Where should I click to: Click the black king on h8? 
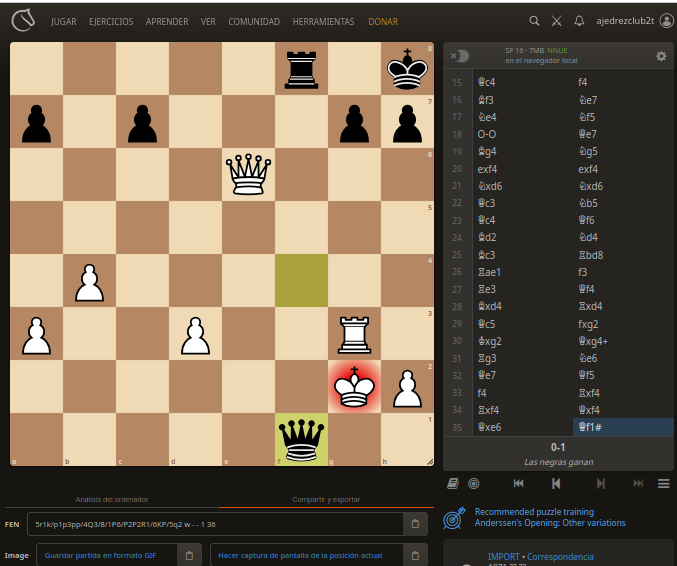point(407,69)
